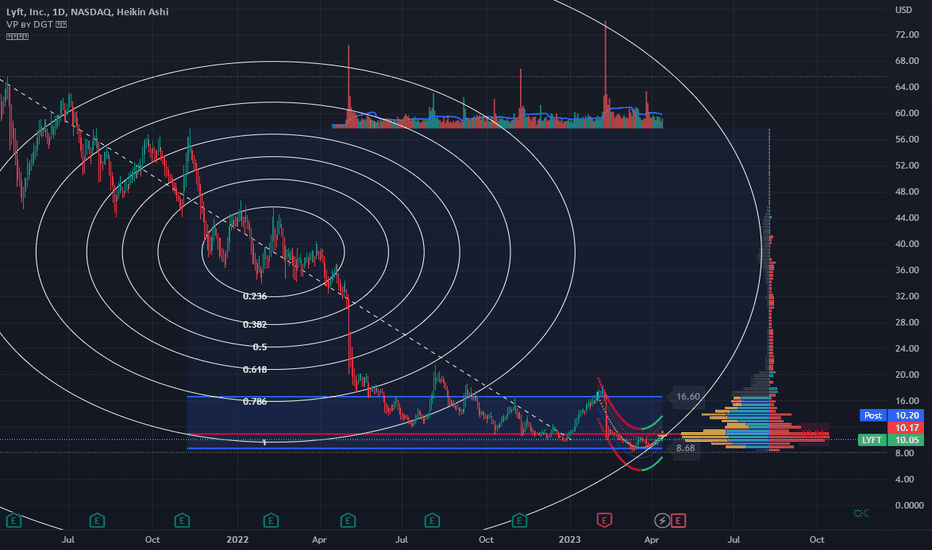Click the 64.00 price axis tick
The height and width of the screenshot is (550, 932).
[x=907, y=87]
